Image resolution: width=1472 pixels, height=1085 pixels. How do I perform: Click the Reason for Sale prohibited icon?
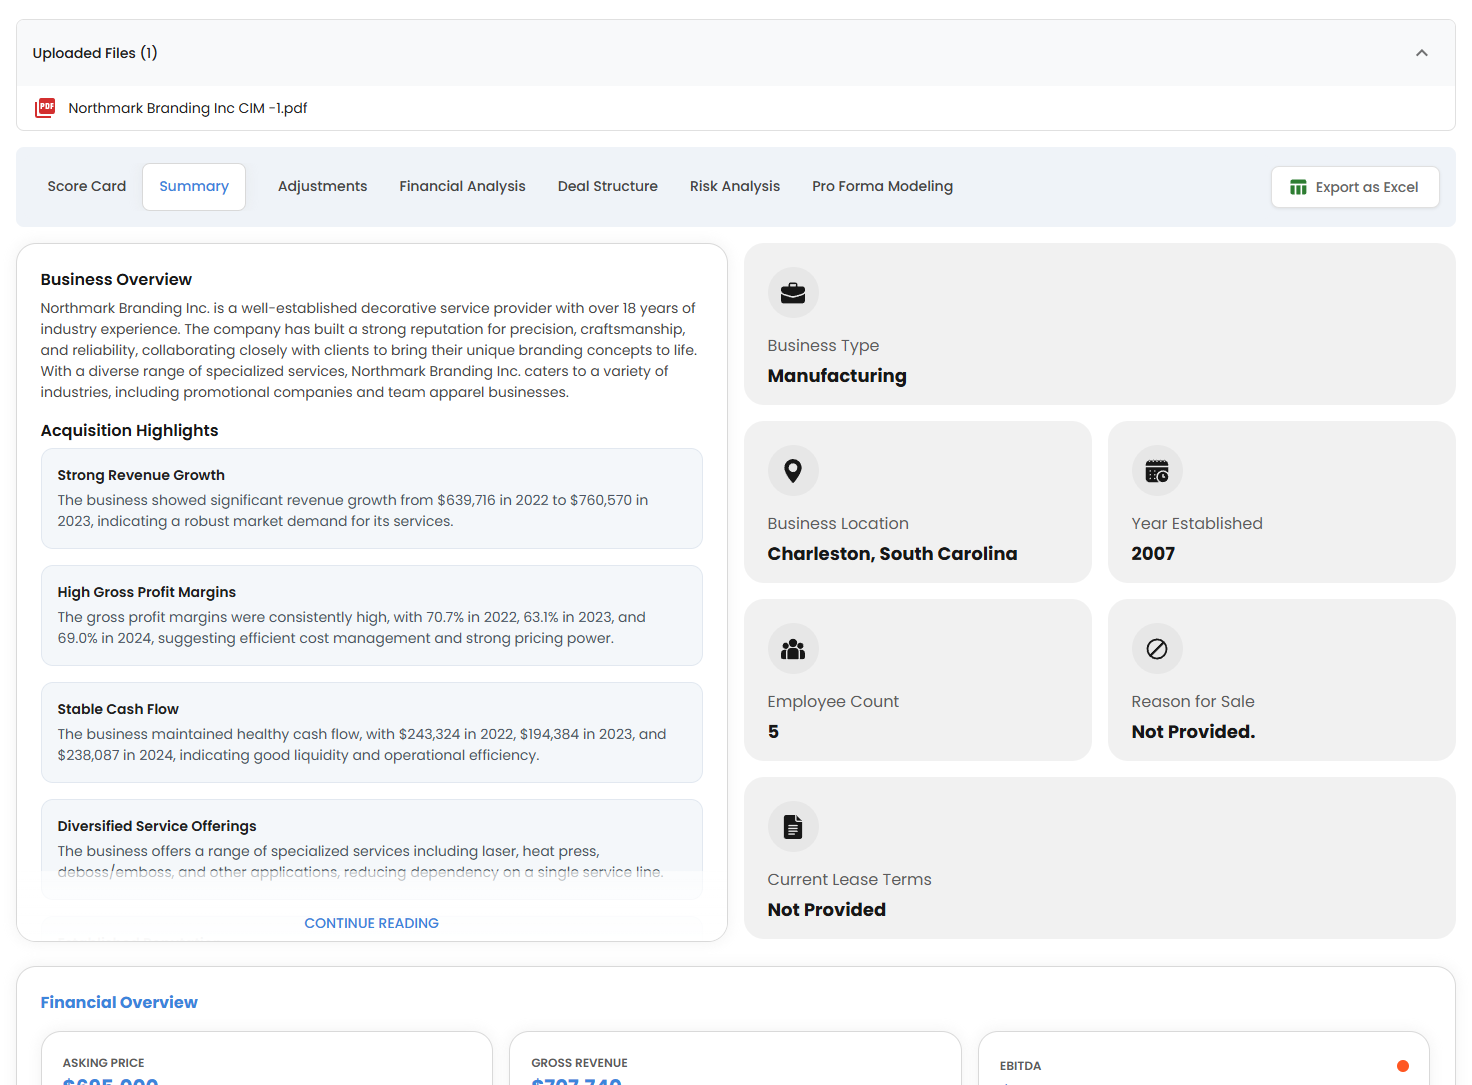tap(1157, 649)
